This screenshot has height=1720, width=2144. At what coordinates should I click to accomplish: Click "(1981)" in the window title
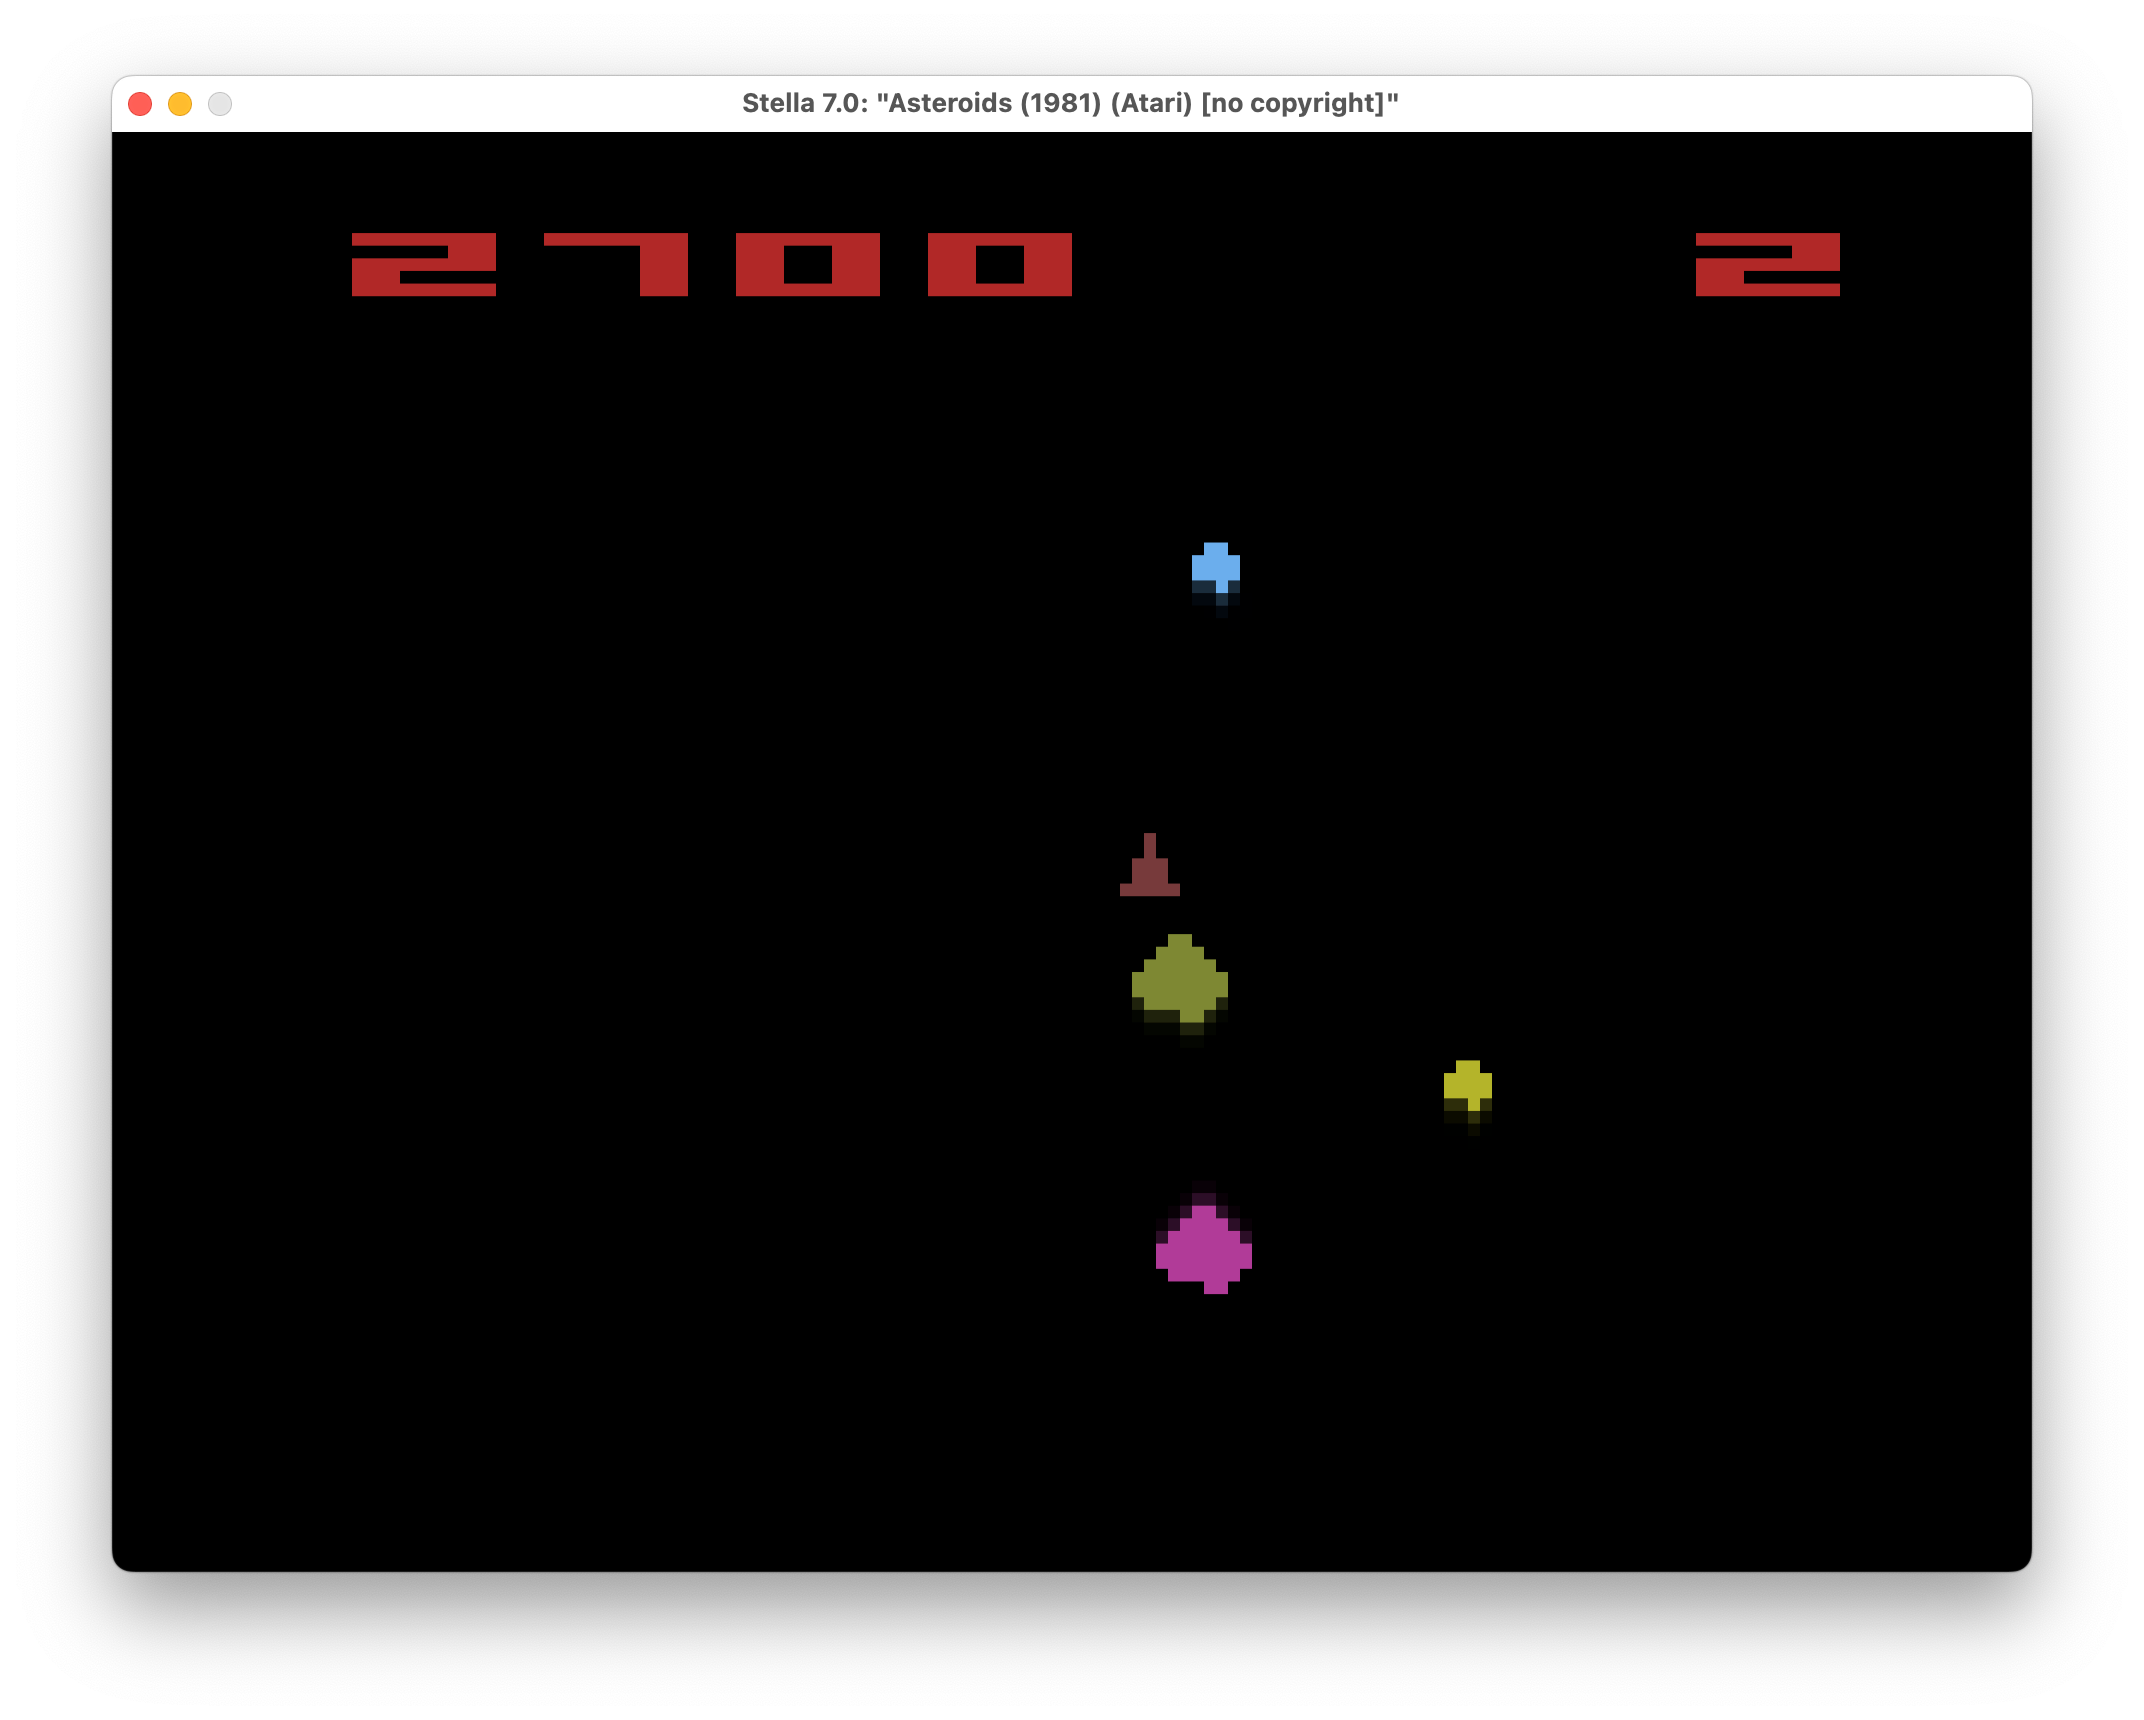pos(1060,103)
